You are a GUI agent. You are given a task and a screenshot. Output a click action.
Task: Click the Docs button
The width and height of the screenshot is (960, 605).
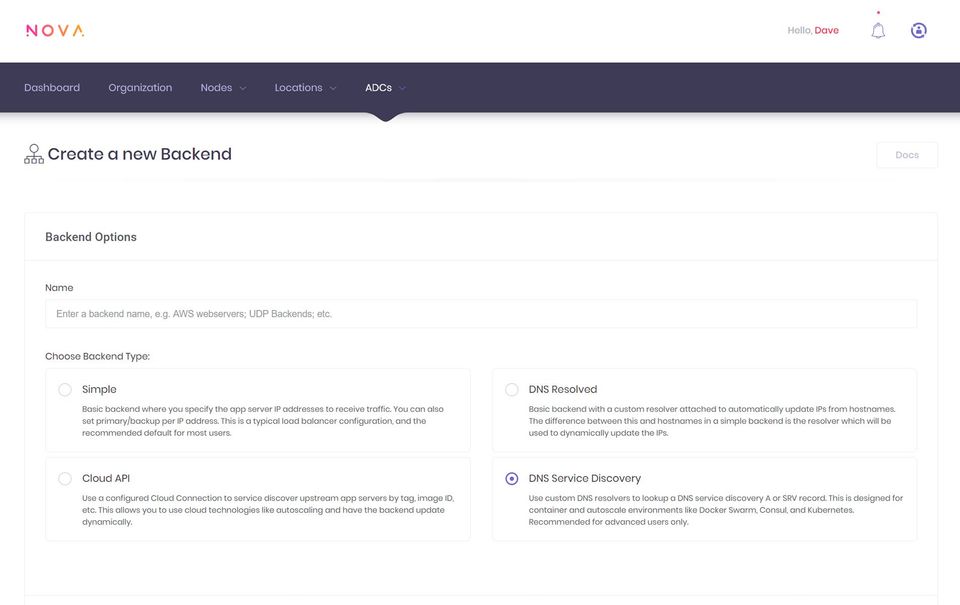point(907,155)
